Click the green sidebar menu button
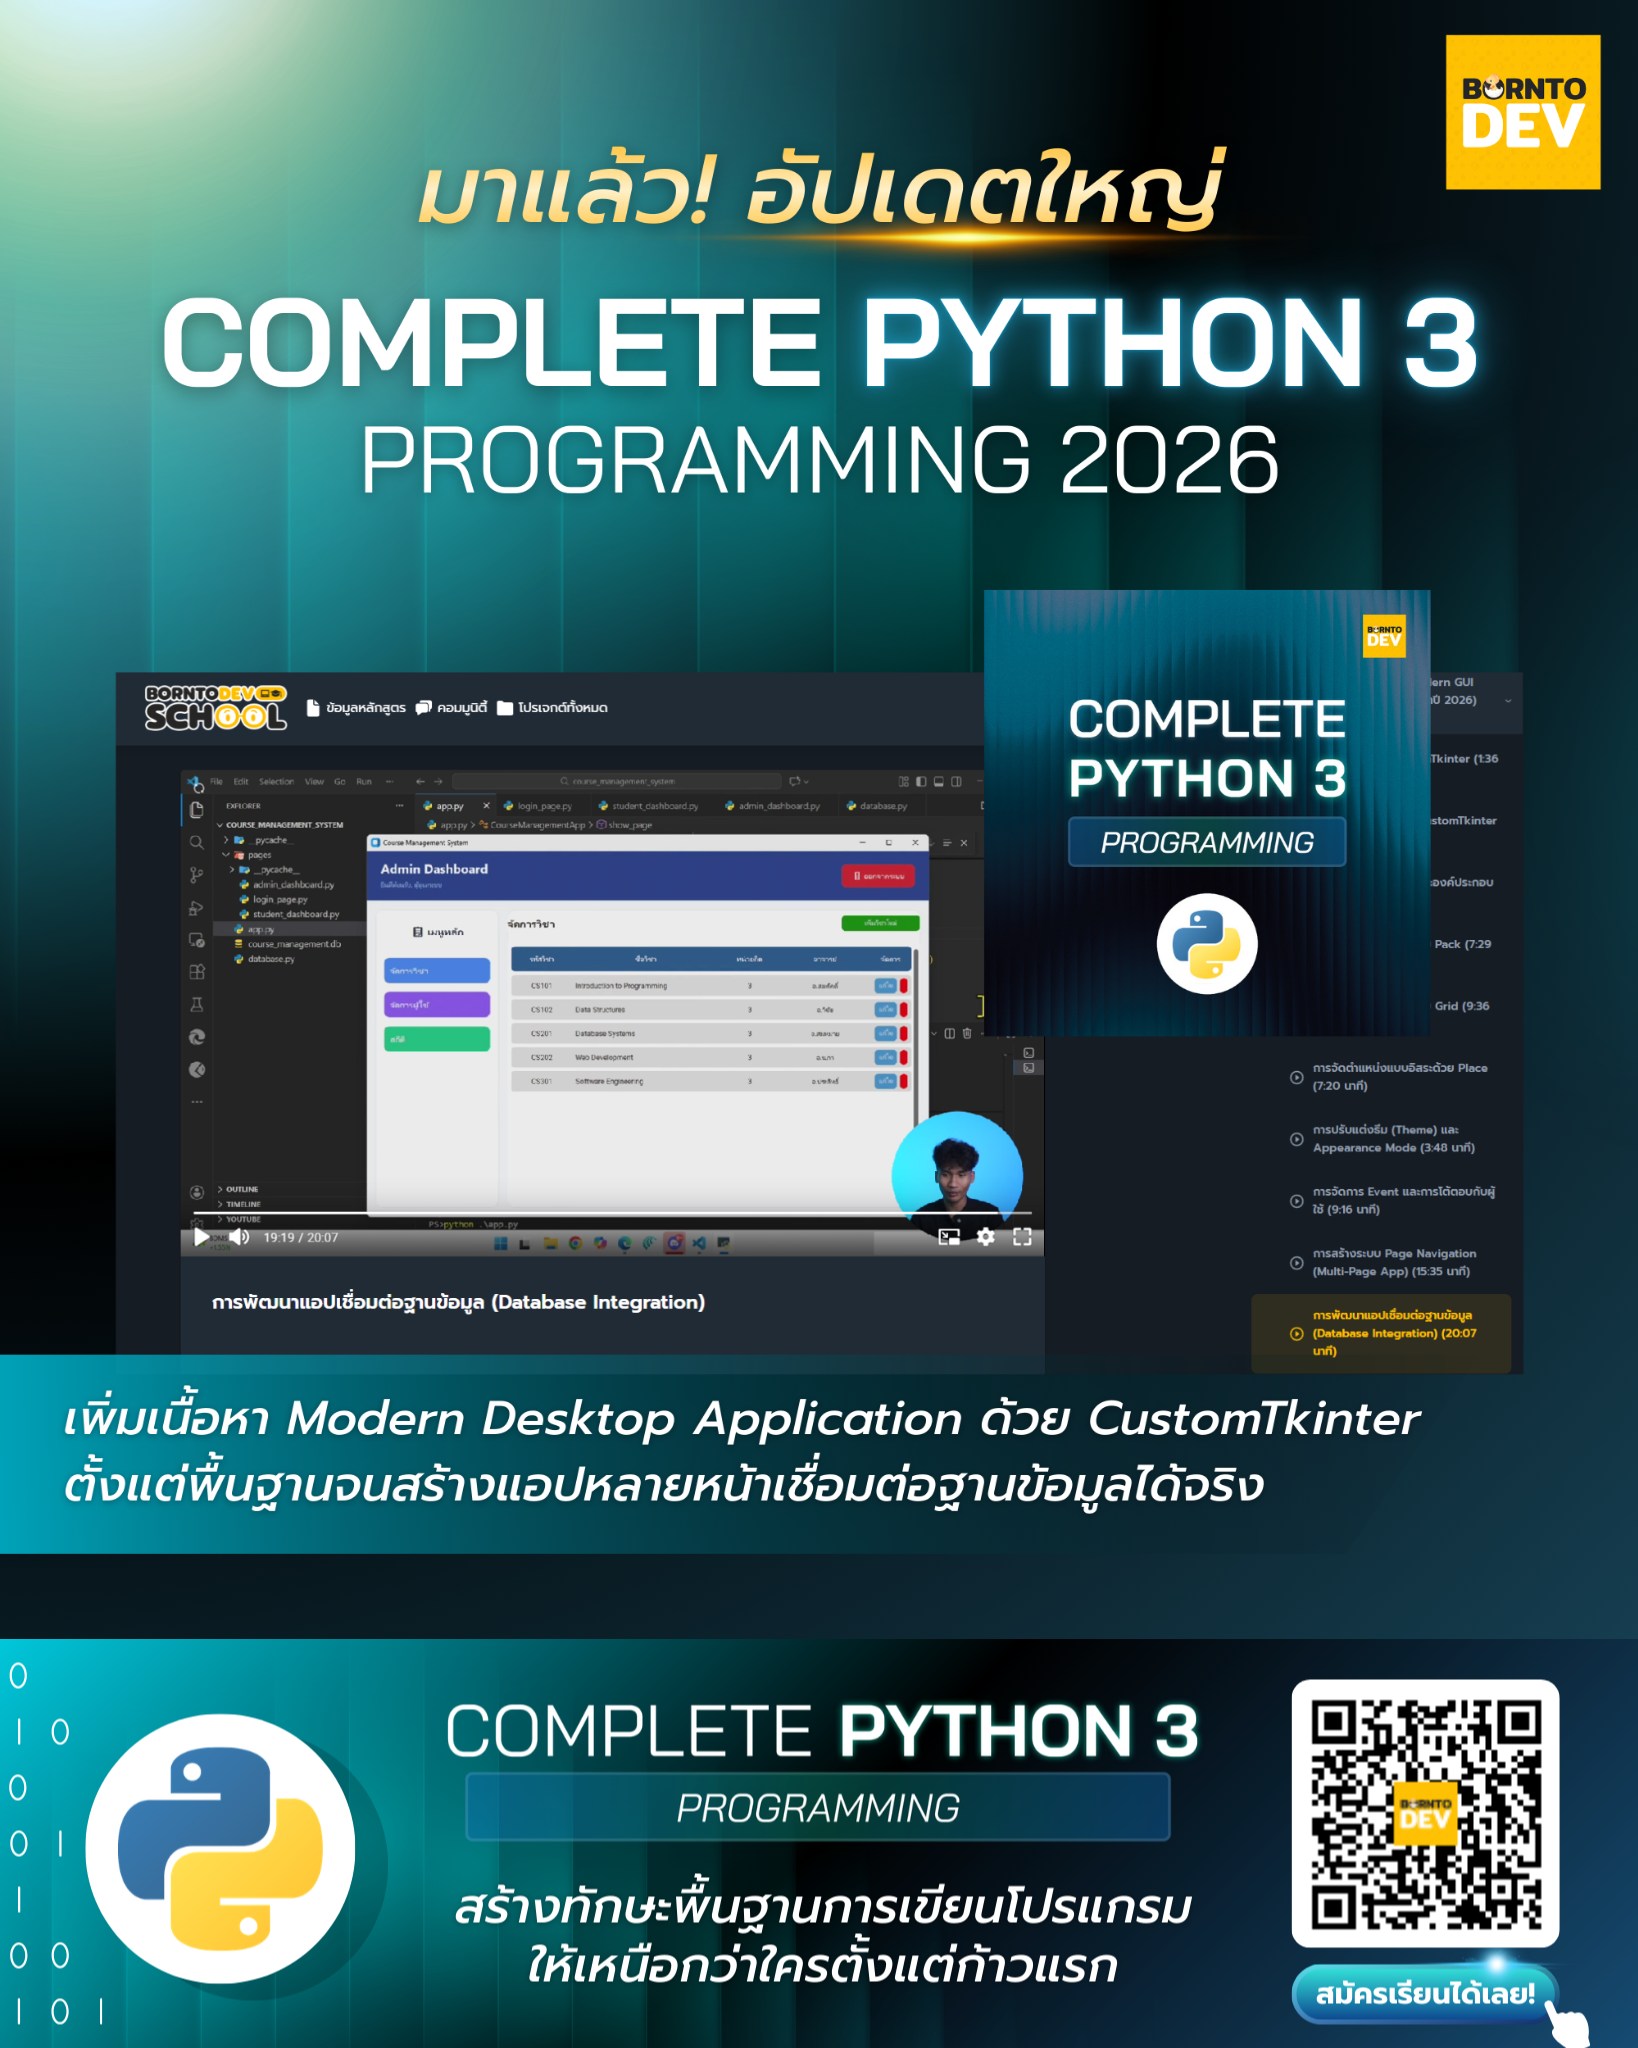The width and height of the screenshot is (1638, 2048). pos(437,1039)
